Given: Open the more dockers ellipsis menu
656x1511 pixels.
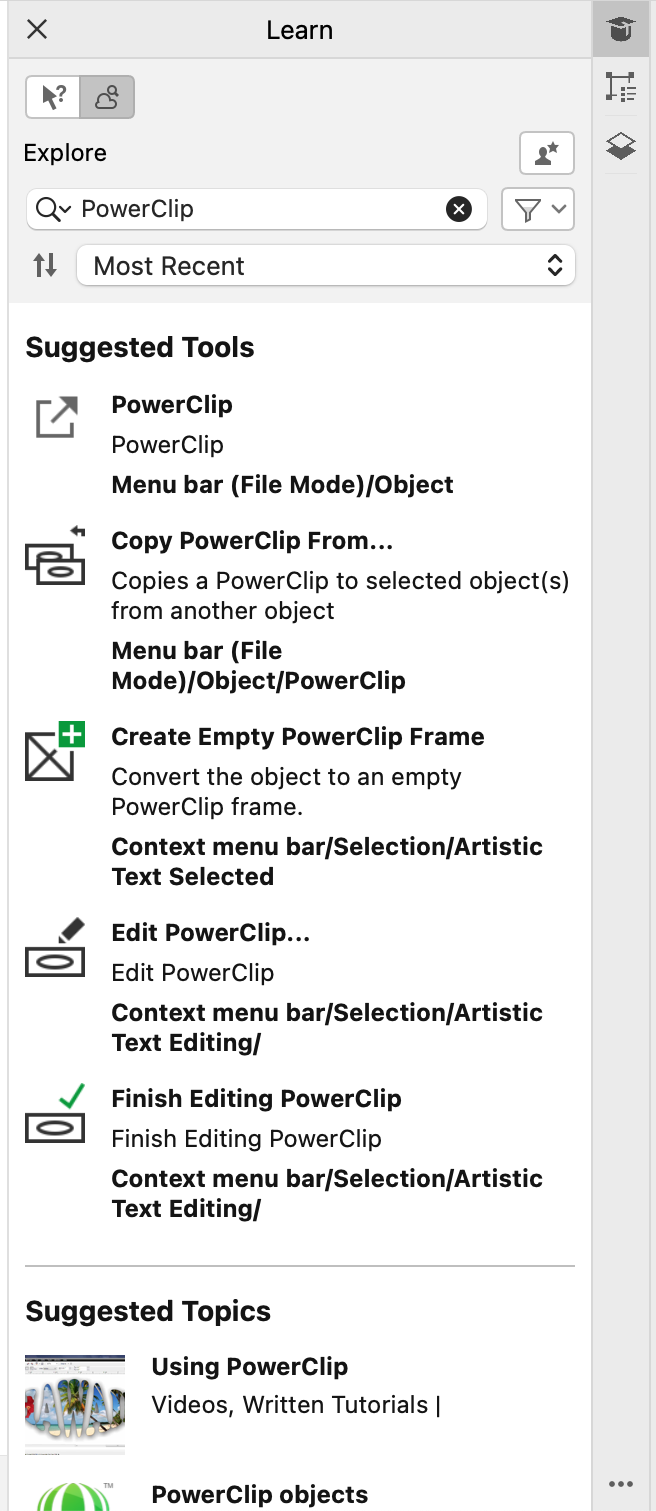Looking at the screenshot, I should click(621, 1483).
